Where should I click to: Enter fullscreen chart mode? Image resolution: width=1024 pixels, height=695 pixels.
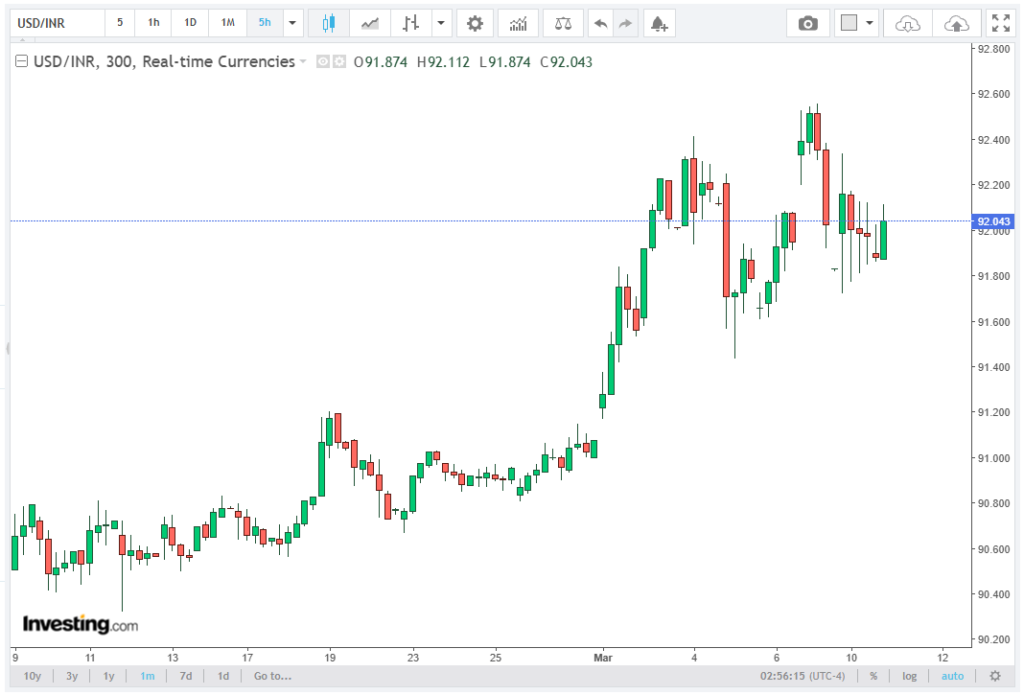tap(999, 23)
